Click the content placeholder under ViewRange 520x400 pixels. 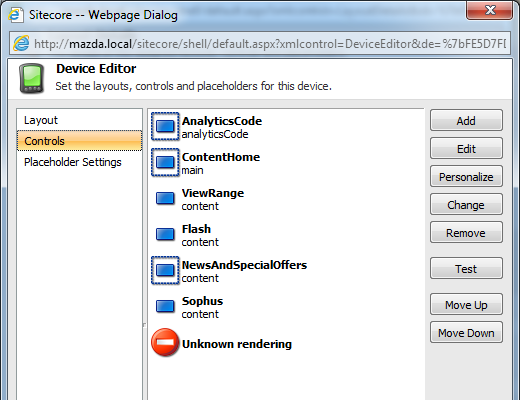[x=200, y=206]
